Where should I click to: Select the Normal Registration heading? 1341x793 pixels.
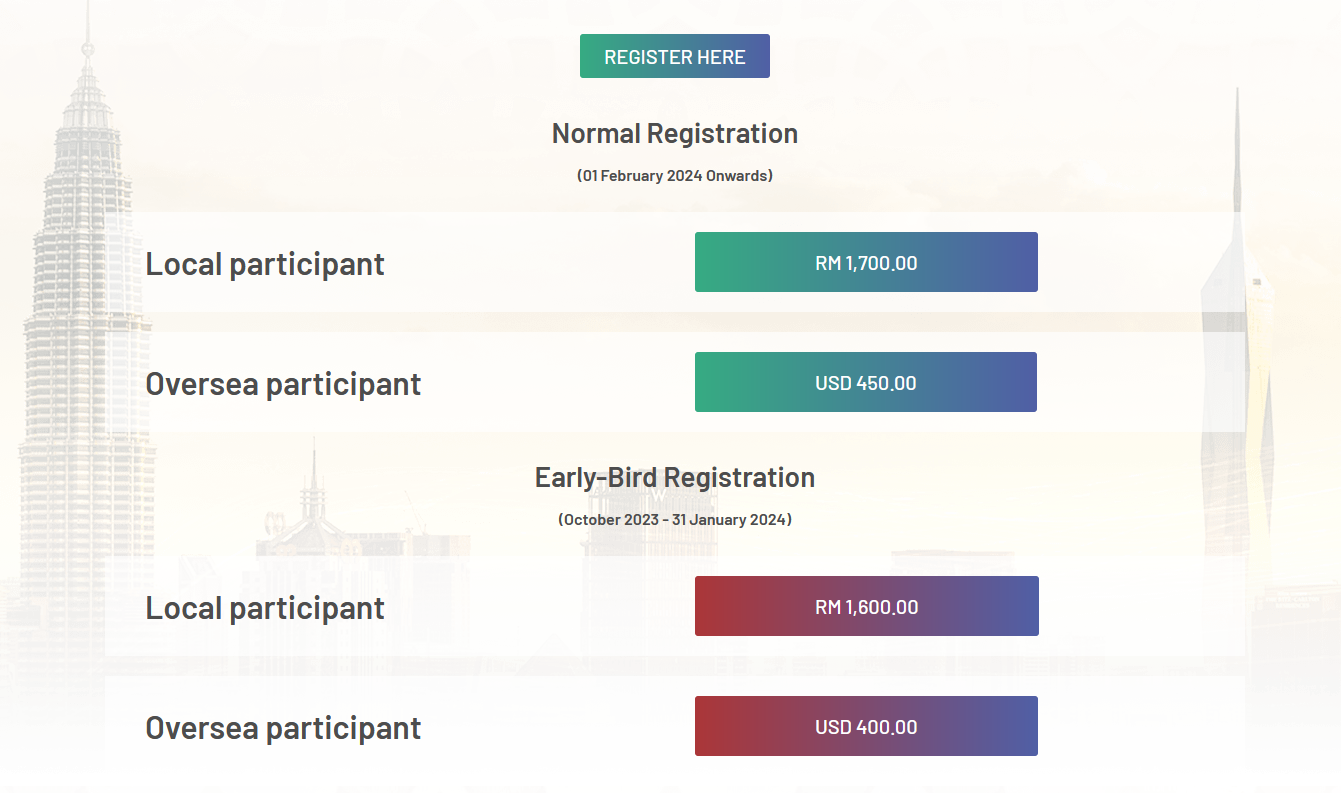pos(674,132)
